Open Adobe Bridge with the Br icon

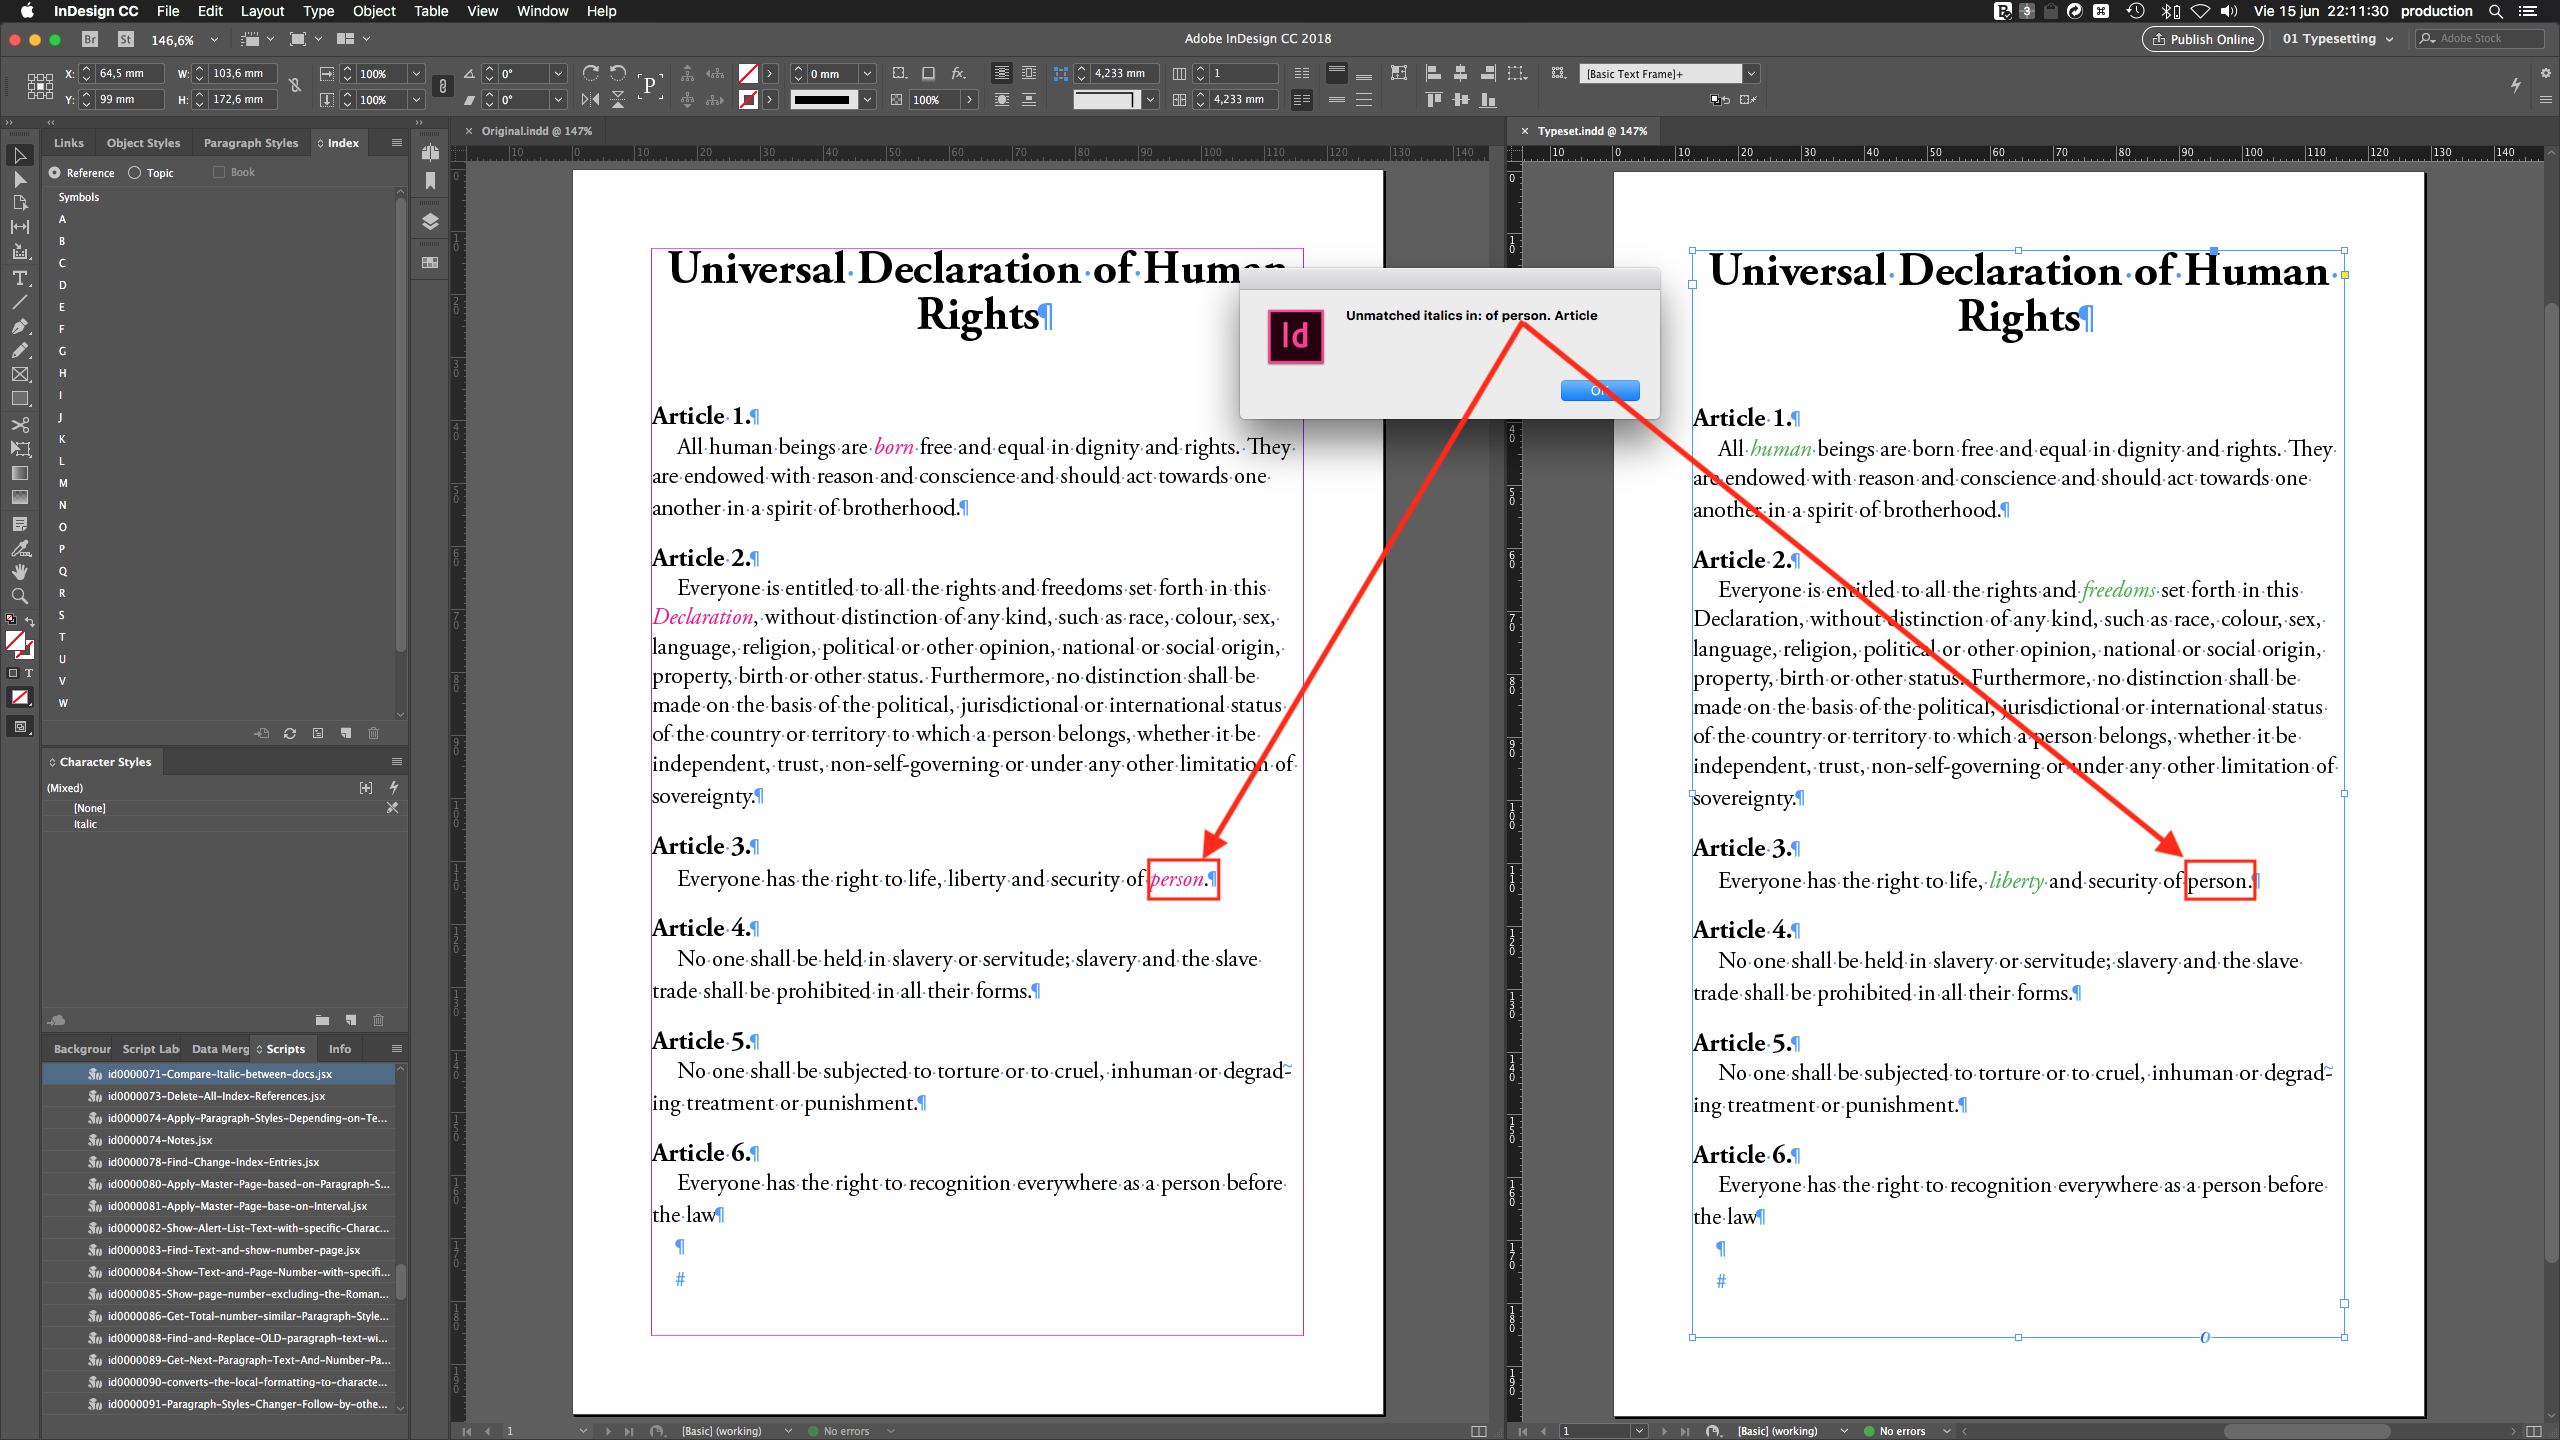coord(90,39)
